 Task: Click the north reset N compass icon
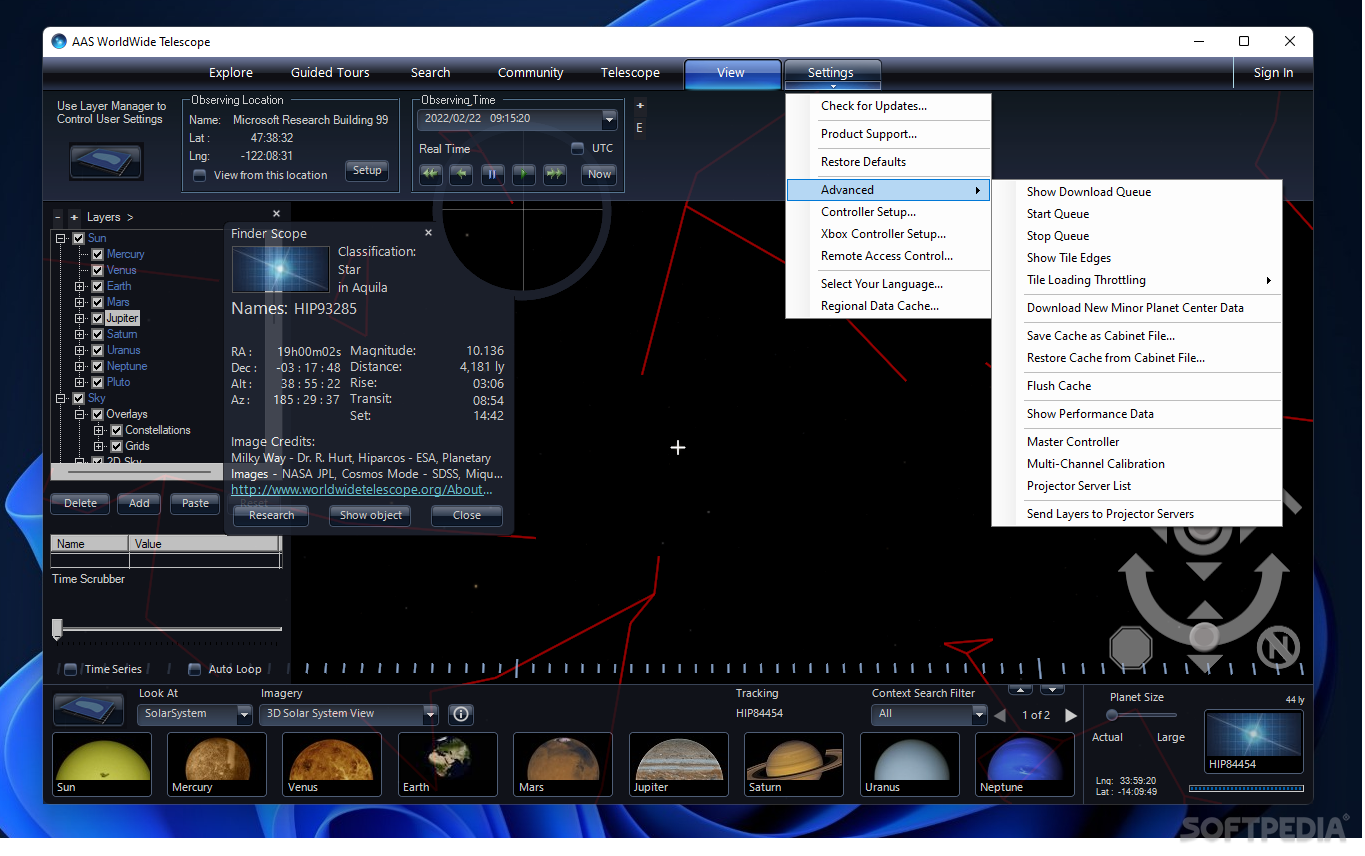click(1278, 647)
